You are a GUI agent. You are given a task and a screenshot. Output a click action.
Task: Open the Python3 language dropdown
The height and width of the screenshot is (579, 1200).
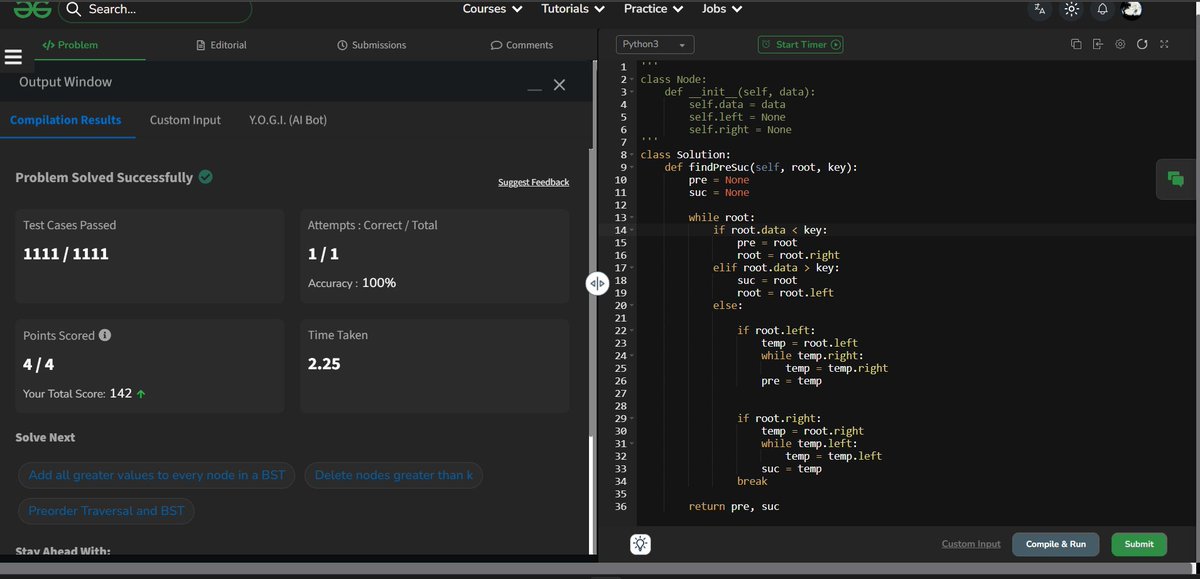(x=655, y=44)
